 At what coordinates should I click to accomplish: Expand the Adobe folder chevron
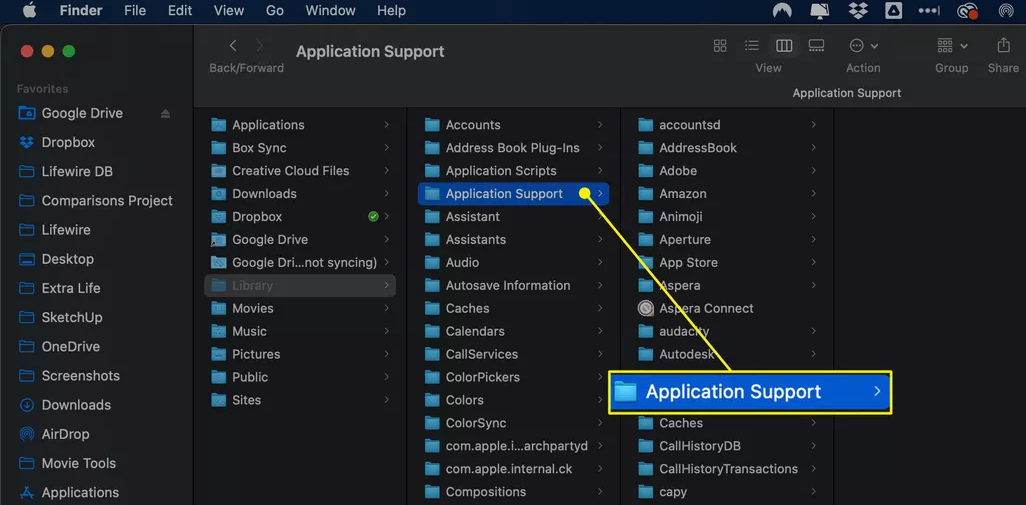pos(813,171)
